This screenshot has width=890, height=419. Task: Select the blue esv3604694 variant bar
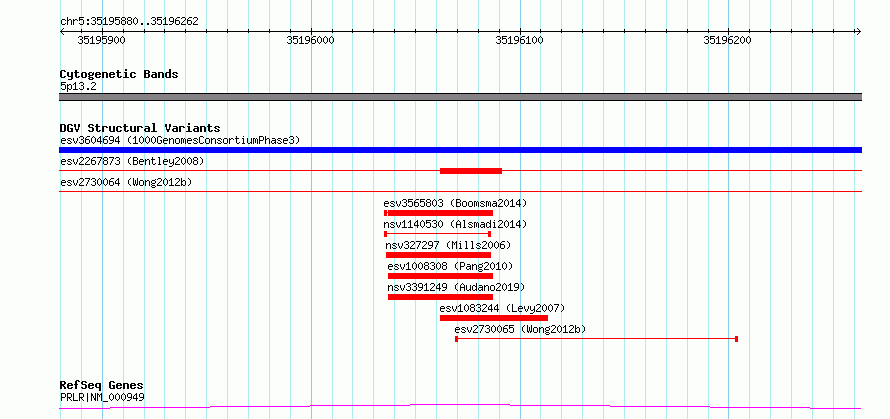point(460,150)
